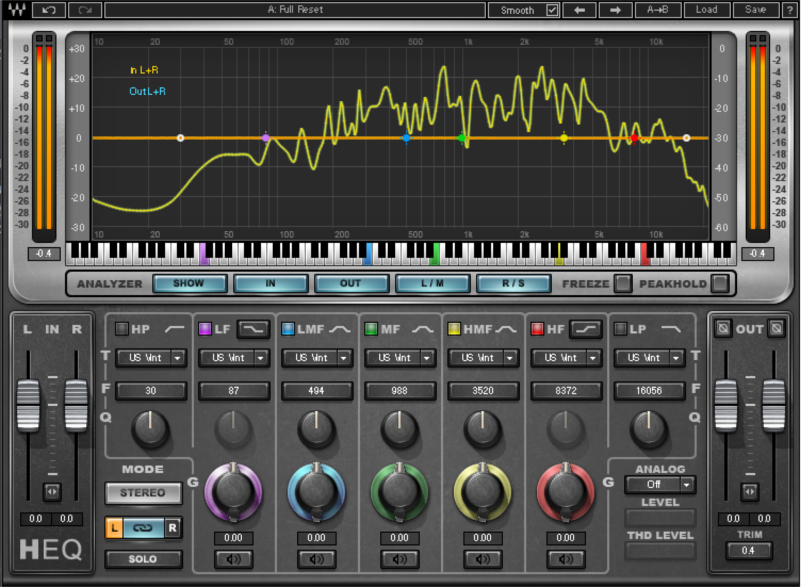
Task: Toggle the yellow HMF band on/off
Action: [x=454, y=328]
